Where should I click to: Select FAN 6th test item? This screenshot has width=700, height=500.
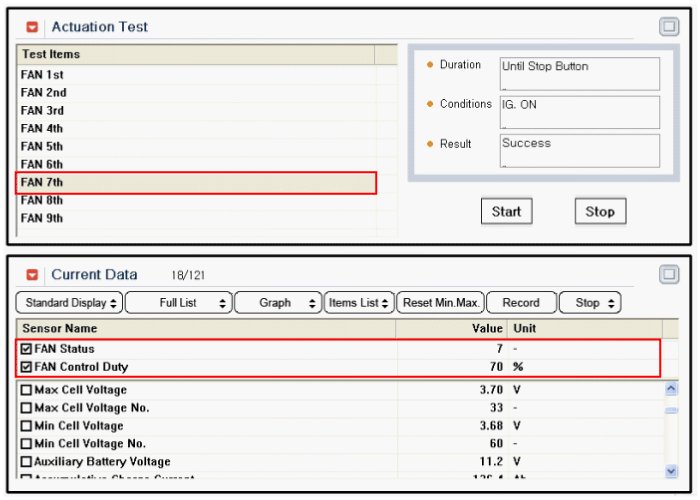[196, 164]
